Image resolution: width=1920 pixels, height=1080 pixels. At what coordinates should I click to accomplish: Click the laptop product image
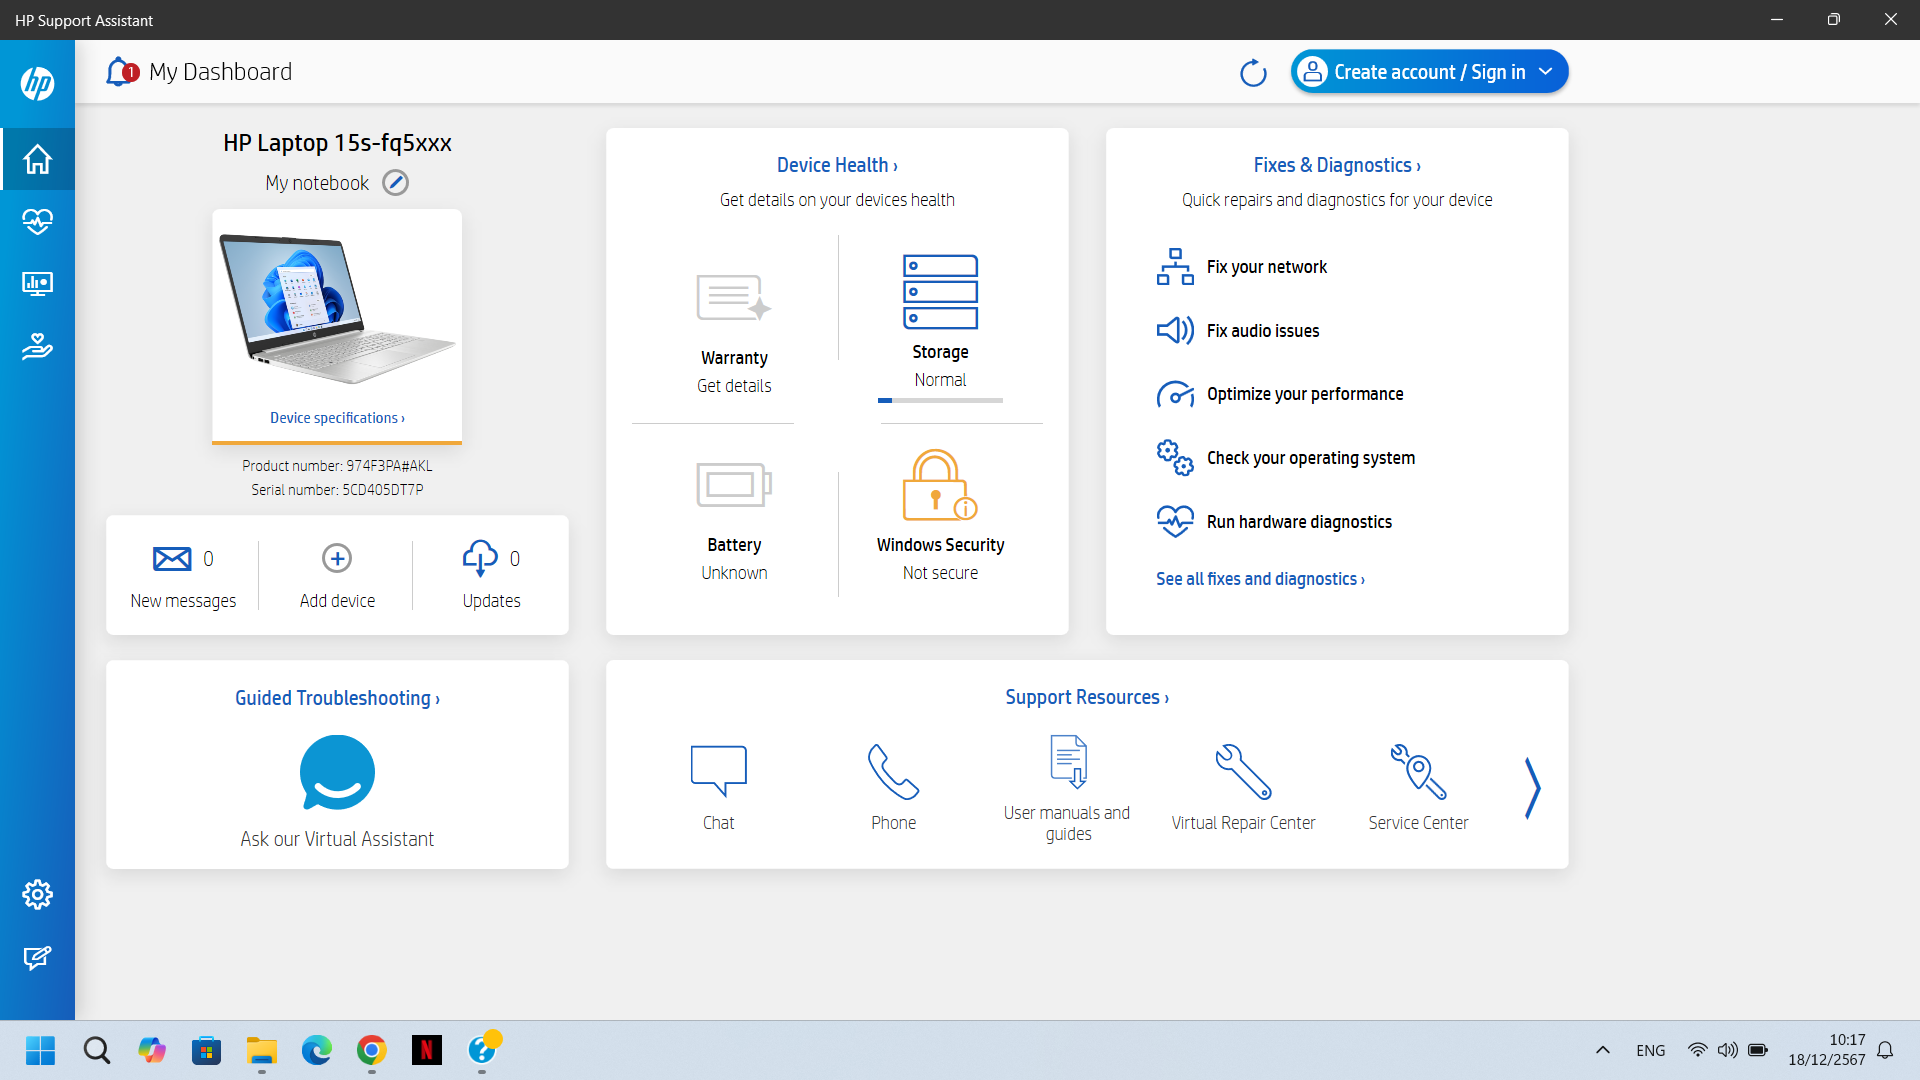(337, 308)
